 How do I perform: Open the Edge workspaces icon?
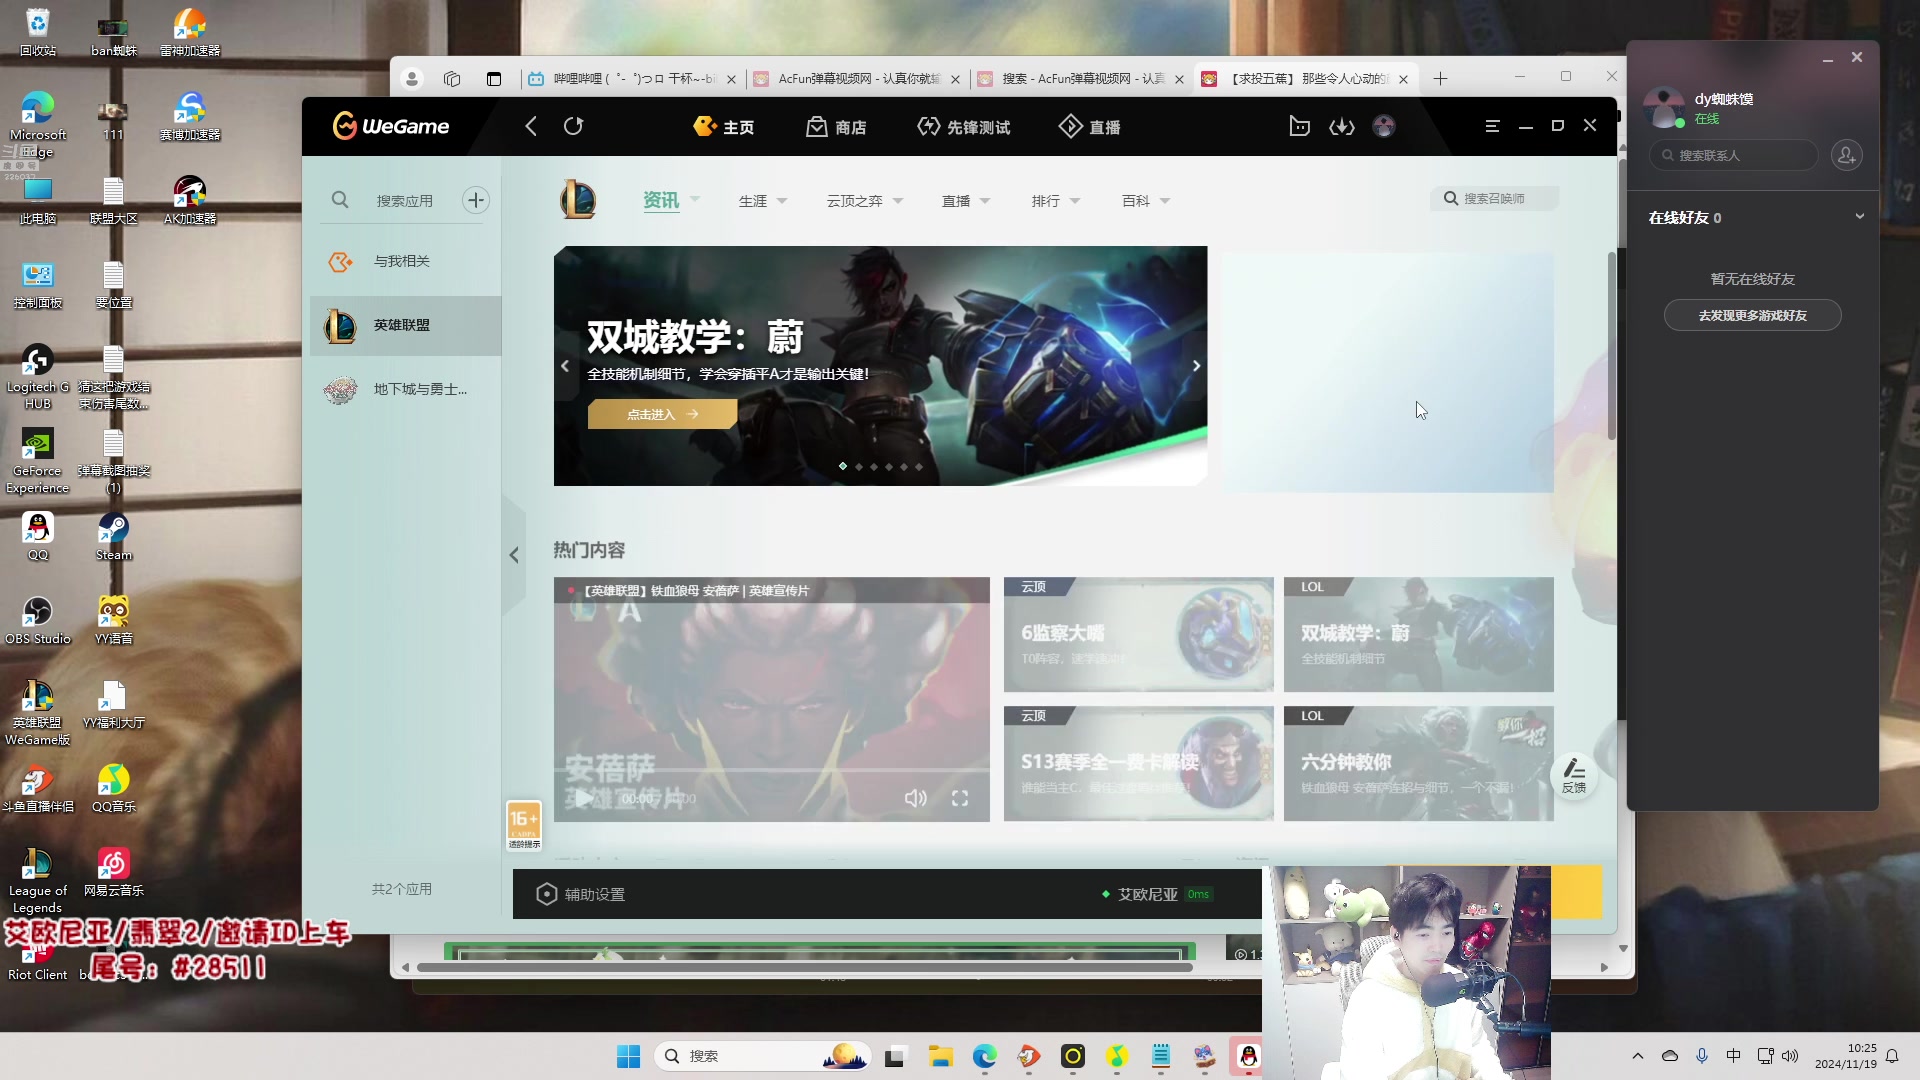(x=452, y=79)
